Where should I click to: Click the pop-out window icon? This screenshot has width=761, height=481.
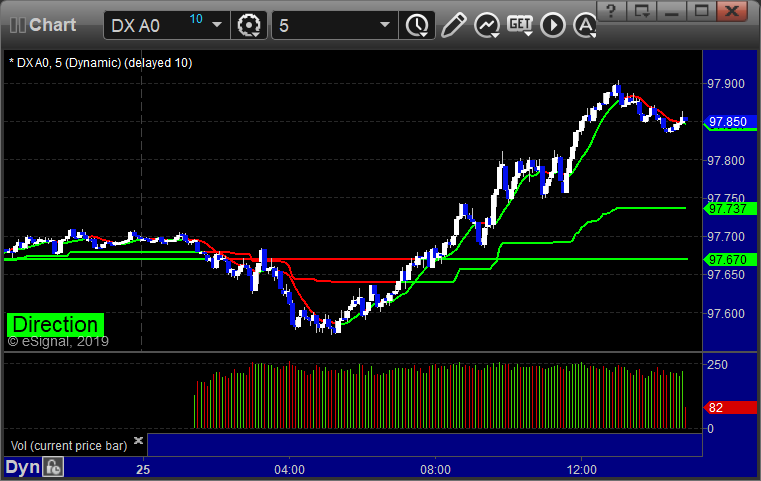coord(642,11)
